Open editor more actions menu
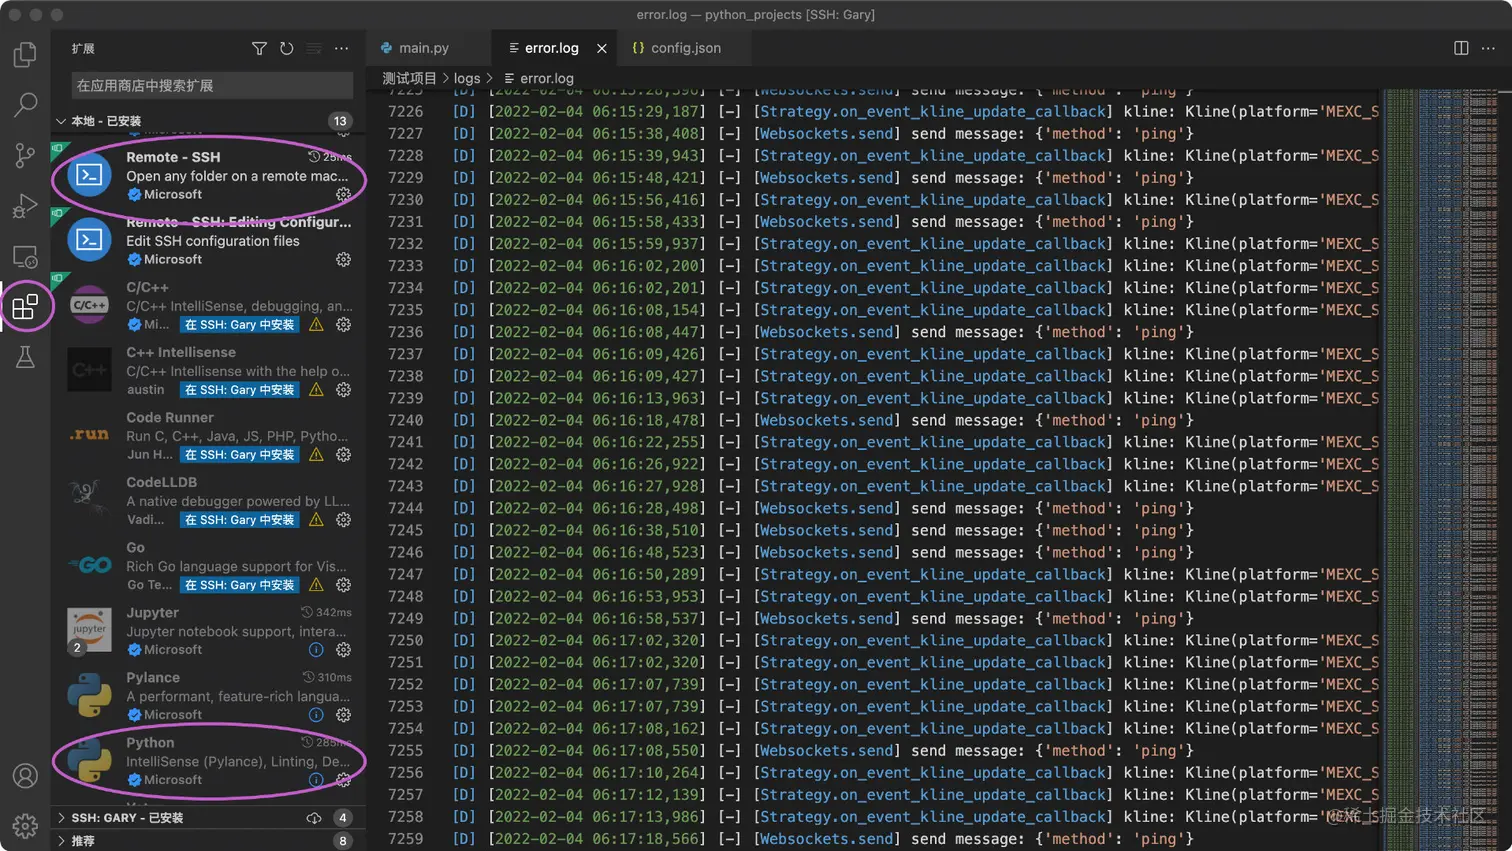The image size is (1512, 851). (x=1488, y=48)
